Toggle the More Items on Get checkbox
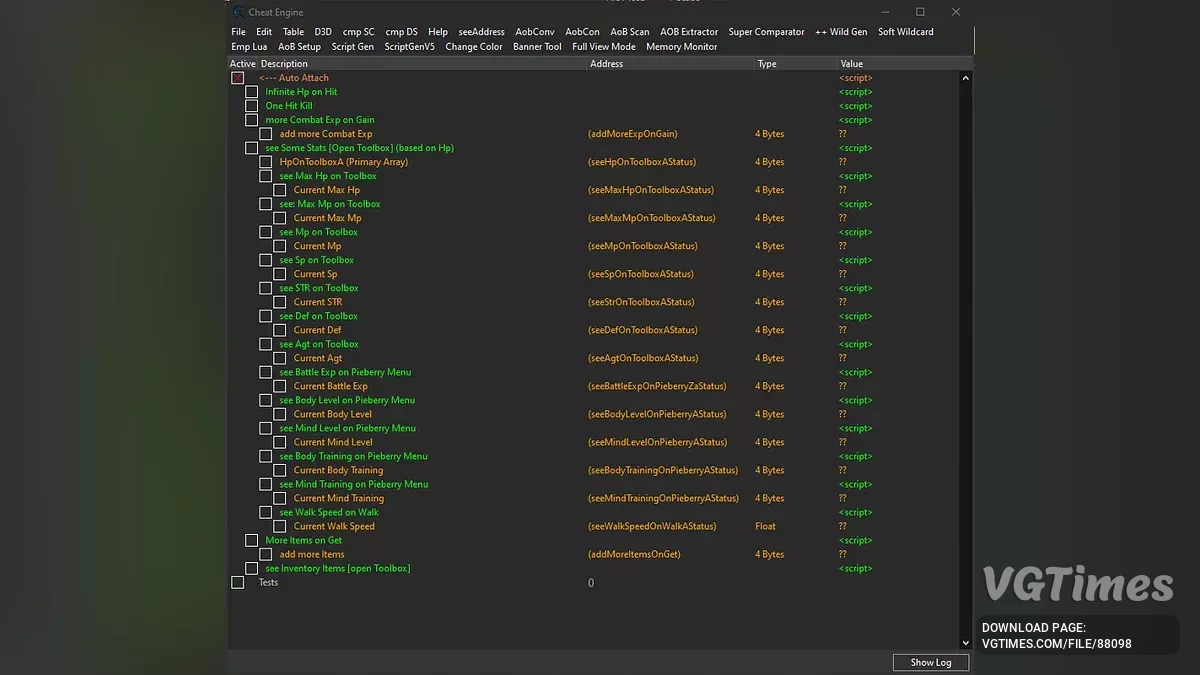The image size is (1200, 675). coord(252,540)
